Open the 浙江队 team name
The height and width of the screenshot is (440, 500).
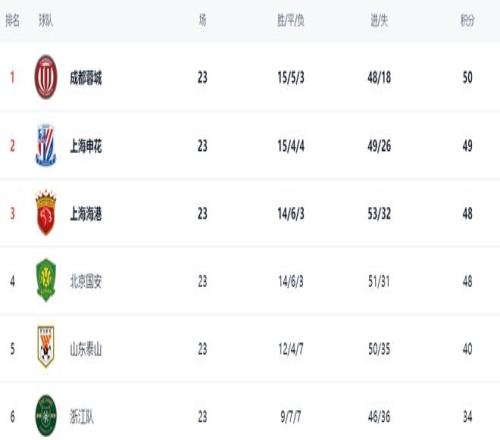(82, 417)
